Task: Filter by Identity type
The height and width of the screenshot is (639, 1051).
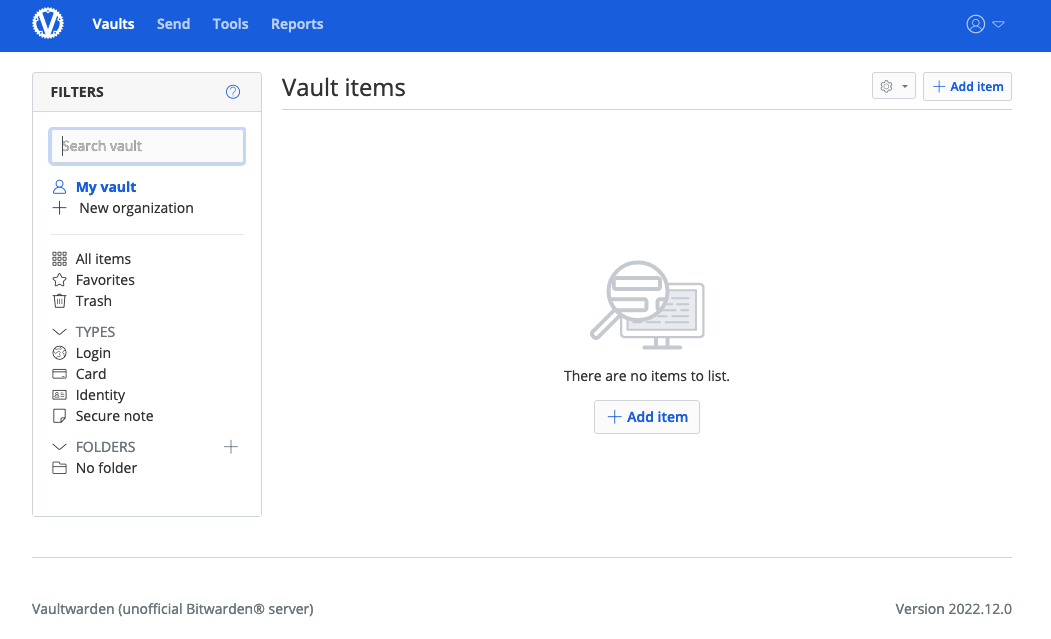Action: click(100, 395)
